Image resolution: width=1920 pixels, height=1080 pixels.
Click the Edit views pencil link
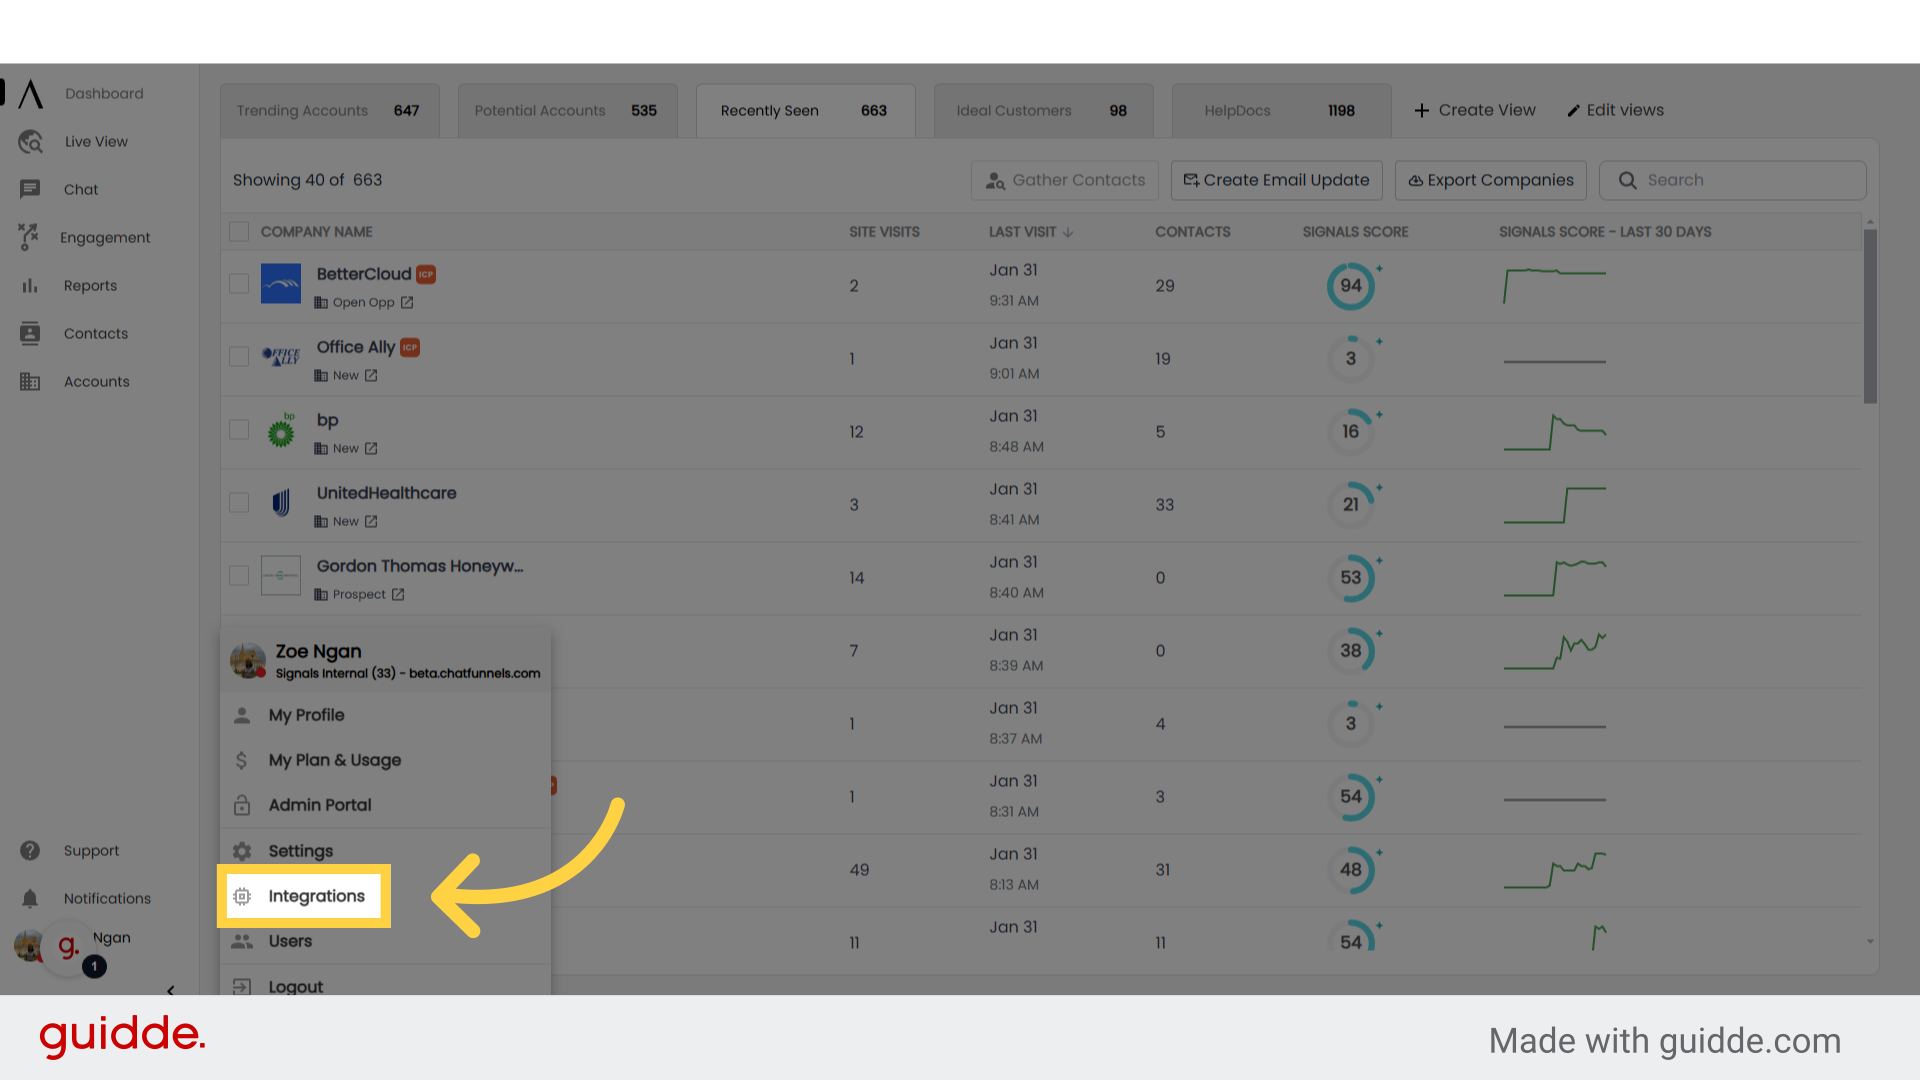(1615, 110)
